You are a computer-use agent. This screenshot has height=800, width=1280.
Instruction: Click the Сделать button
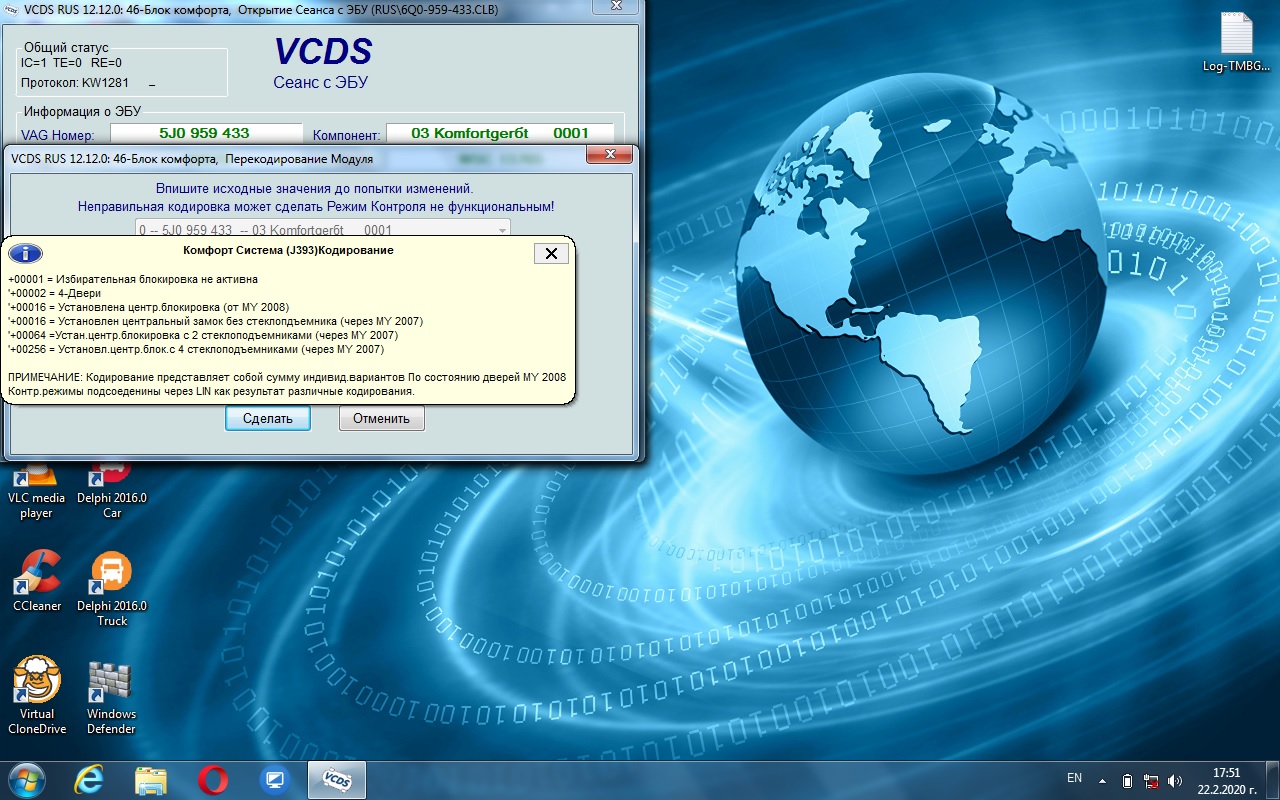pos(267,418)
